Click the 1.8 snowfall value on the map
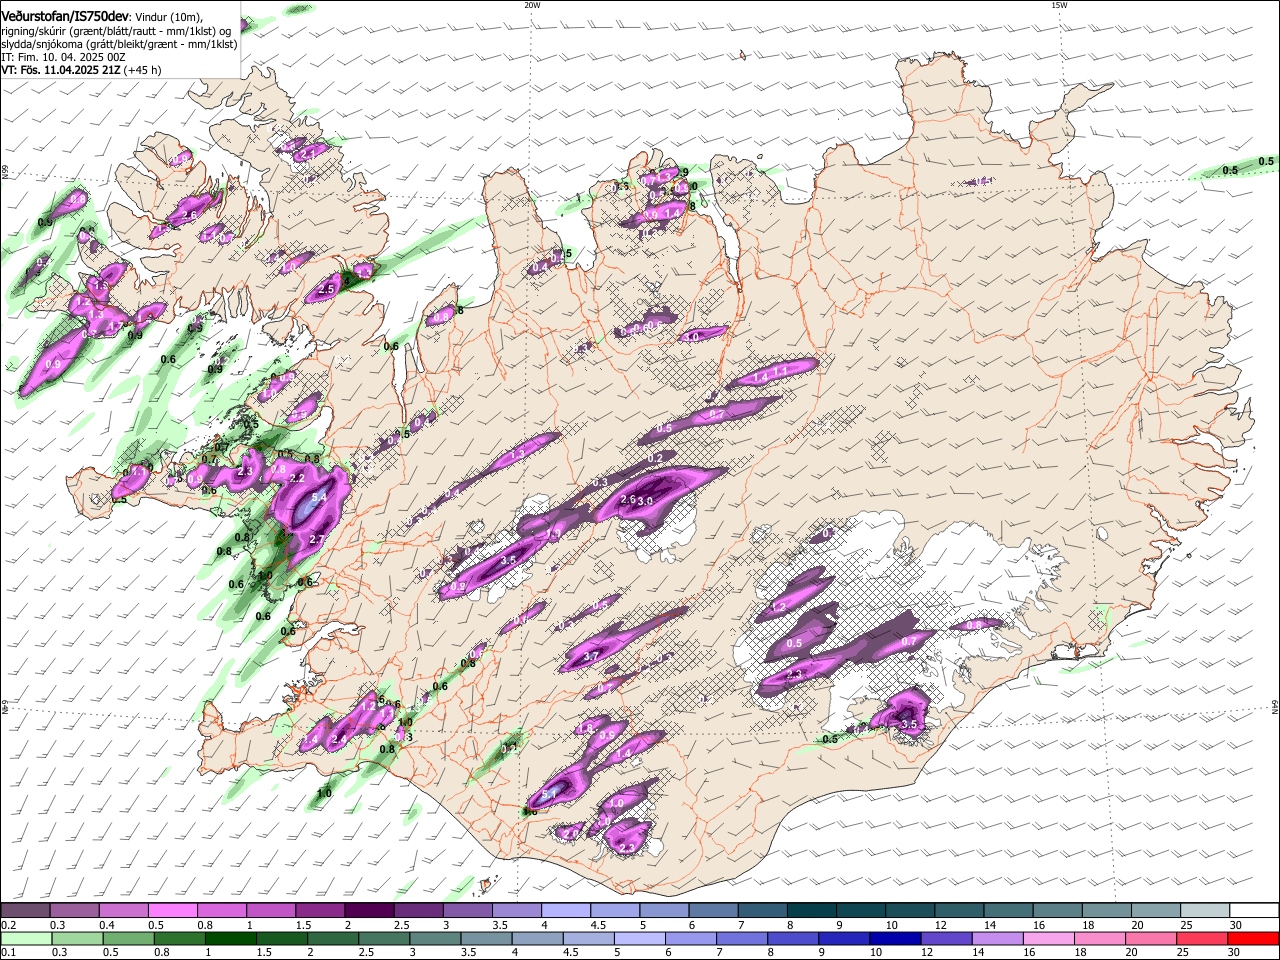1280x960 pixels. pyautogui.click(x=586, y=727)
